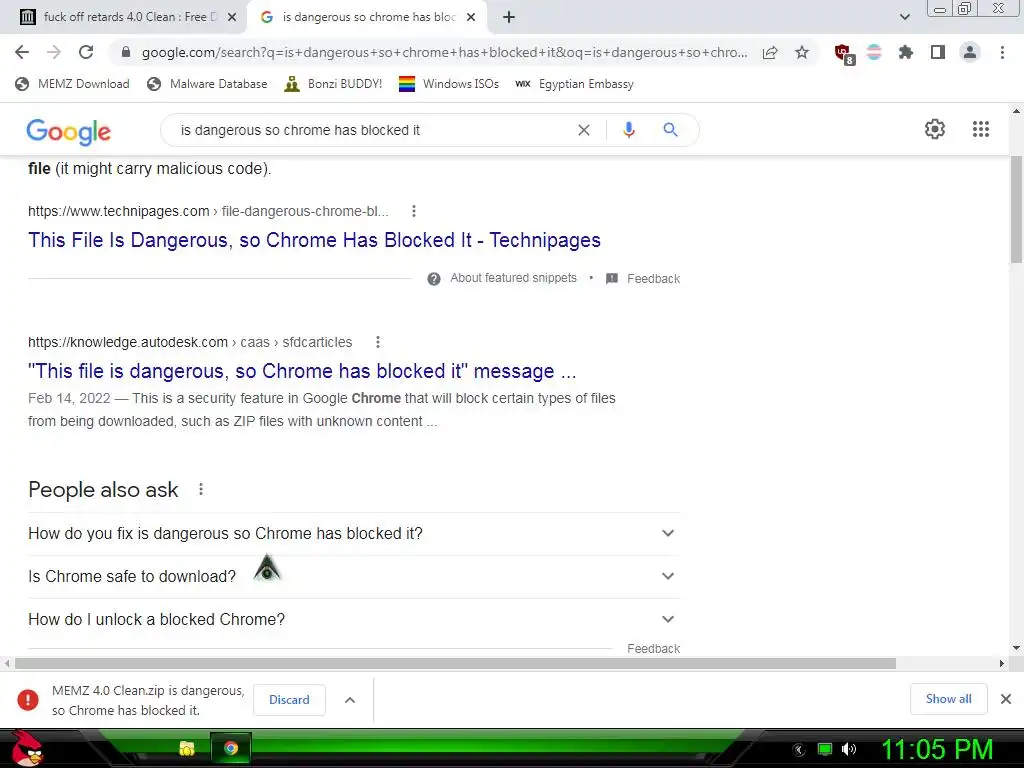Open the Technipages result title link
Viewport: 1024px width, 768px height.
(314, 240)
